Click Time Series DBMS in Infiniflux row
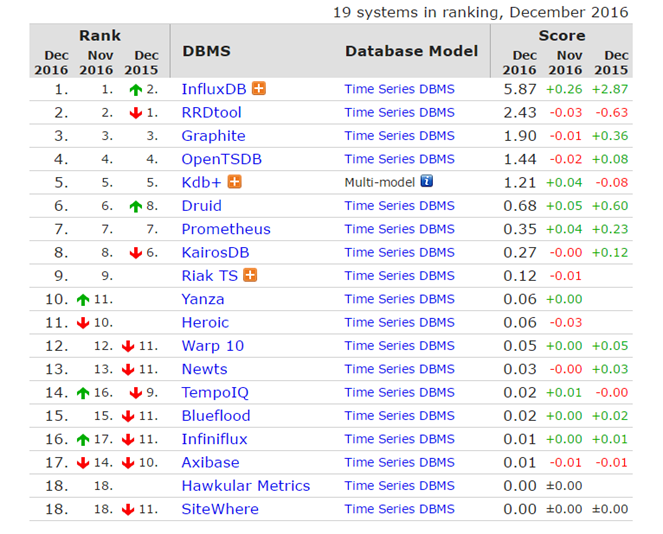This screenshot has width=663, height=534. coord(400,439)
